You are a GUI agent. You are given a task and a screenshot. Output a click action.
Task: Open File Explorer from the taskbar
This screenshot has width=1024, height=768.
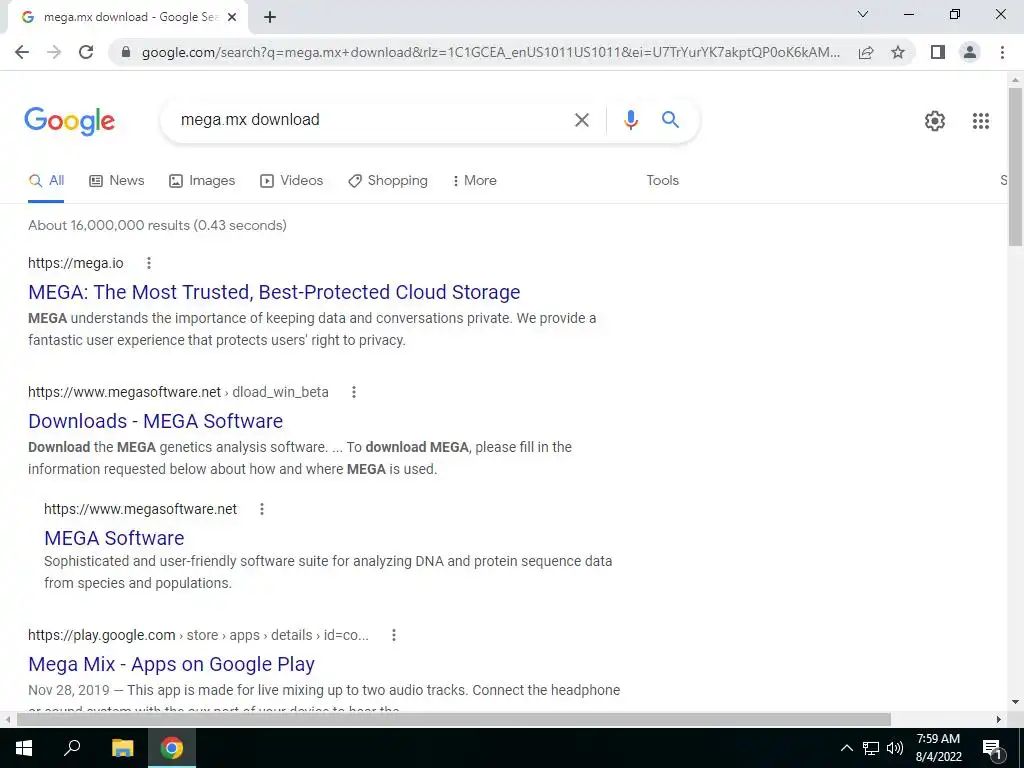pyautogui.click(x=122, y=748)
